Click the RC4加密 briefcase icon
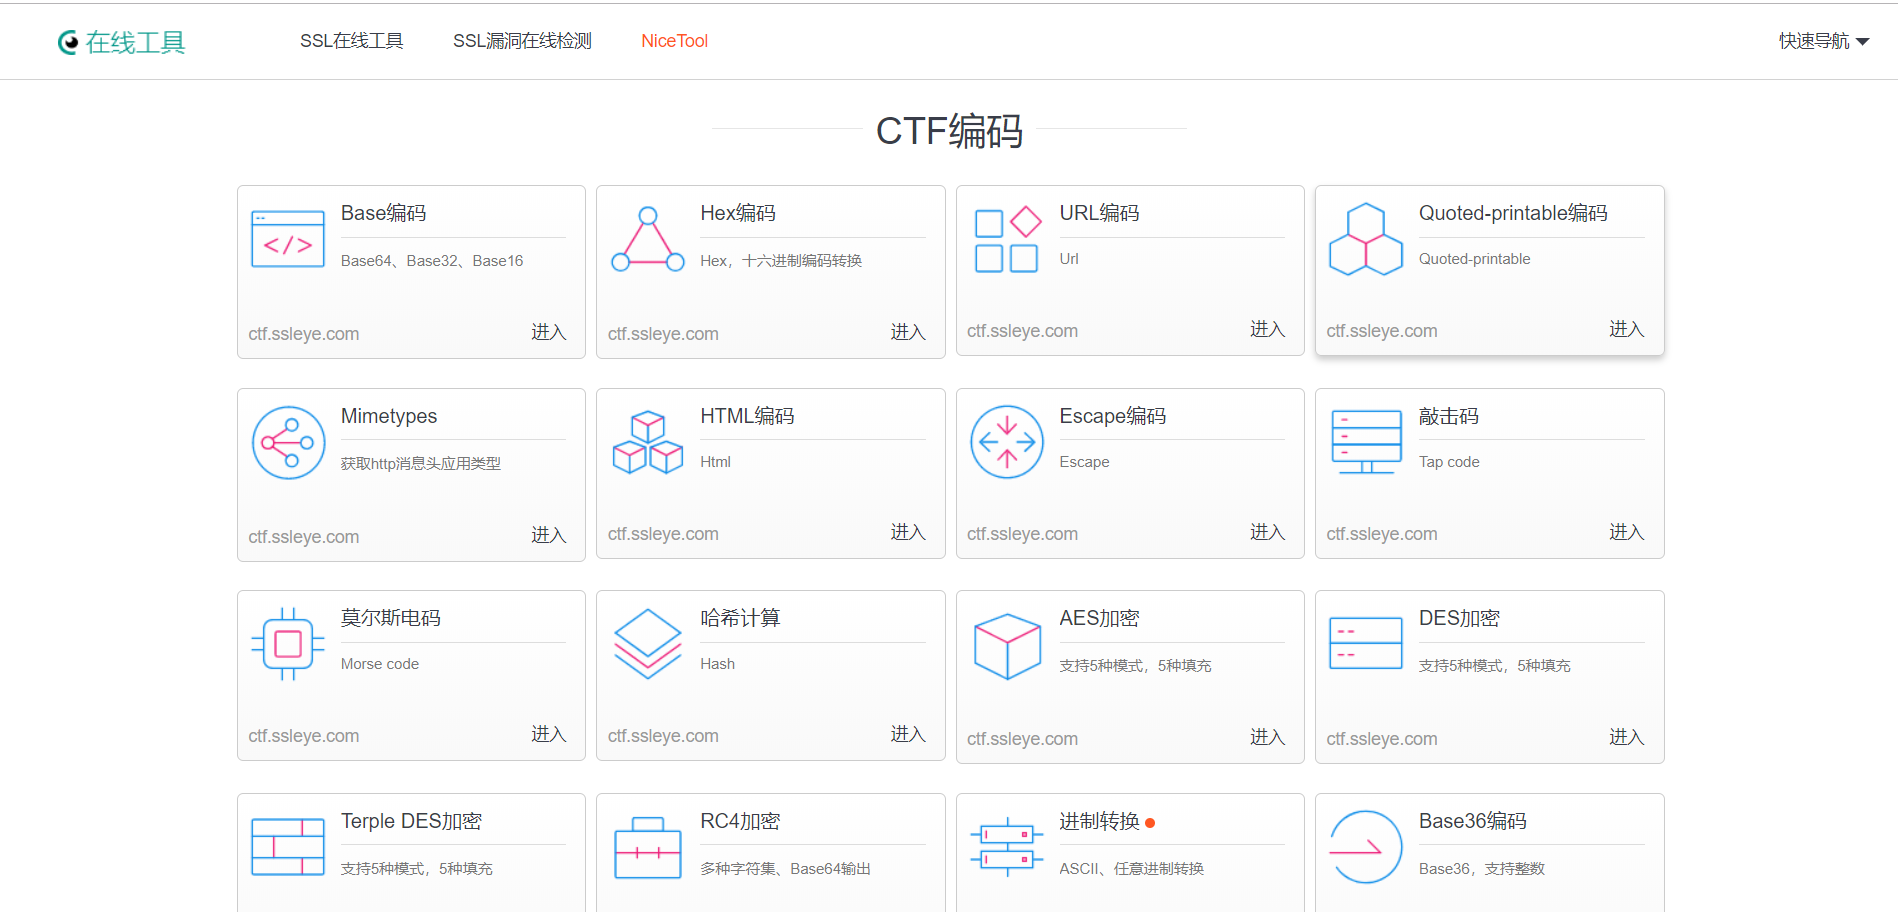The width and height of the screenshot is (1898, 912). click(648, 847)
